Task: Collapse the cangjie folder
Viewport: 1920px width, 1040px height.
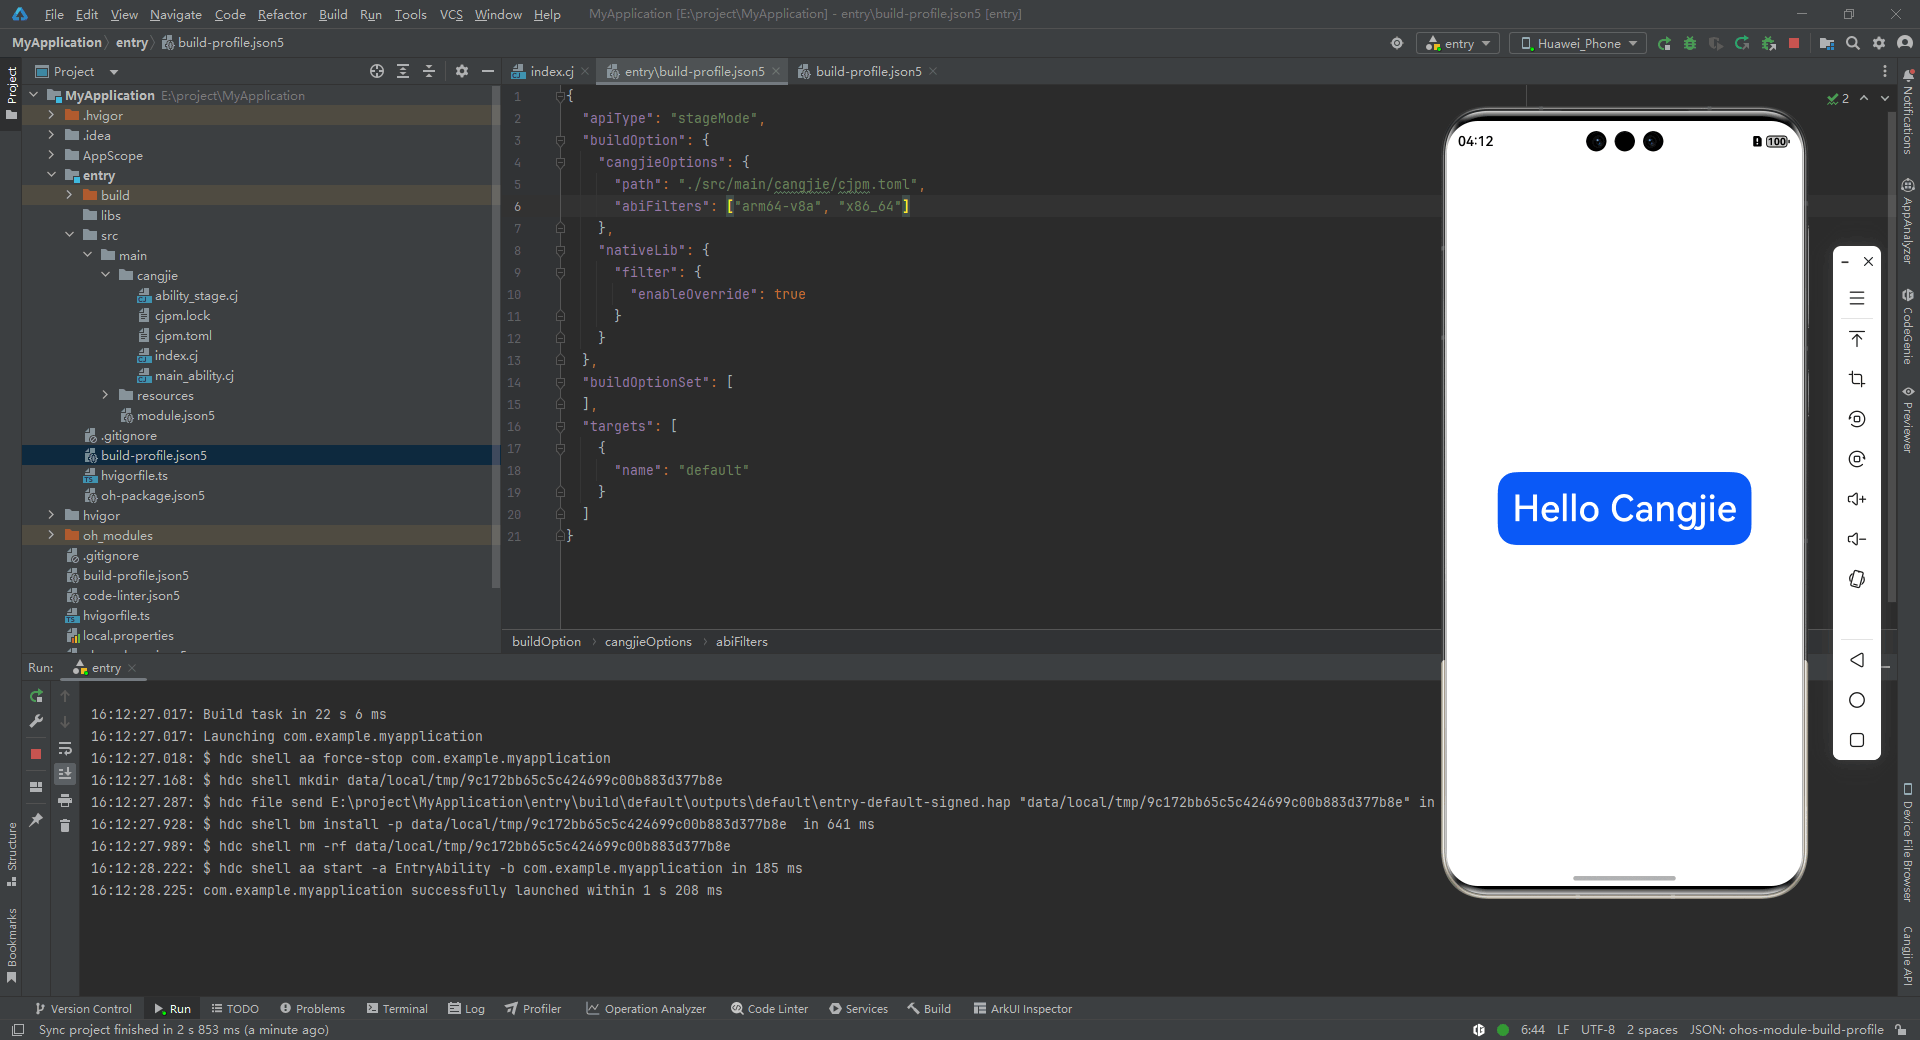Action: click(x=106, y=275)
